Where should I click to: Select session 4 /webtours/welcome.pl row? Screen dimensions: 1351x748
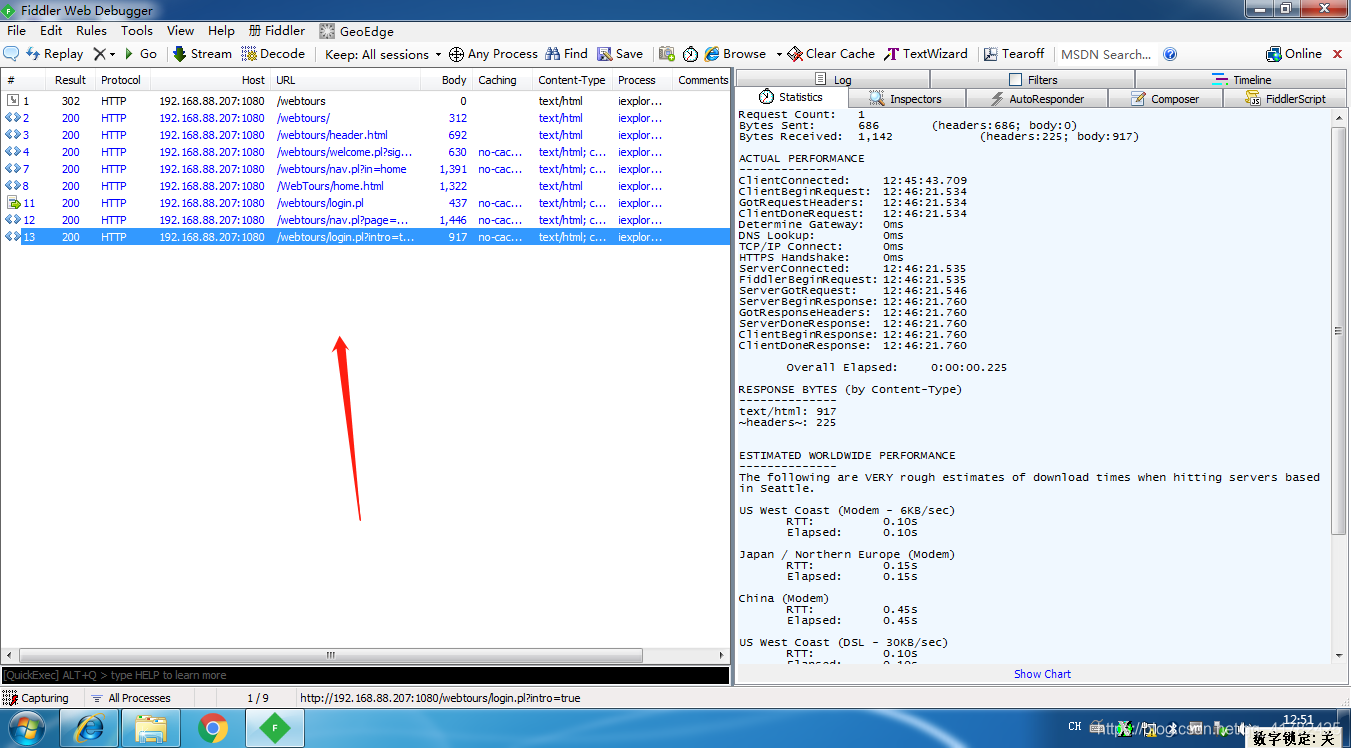point(365,152)
